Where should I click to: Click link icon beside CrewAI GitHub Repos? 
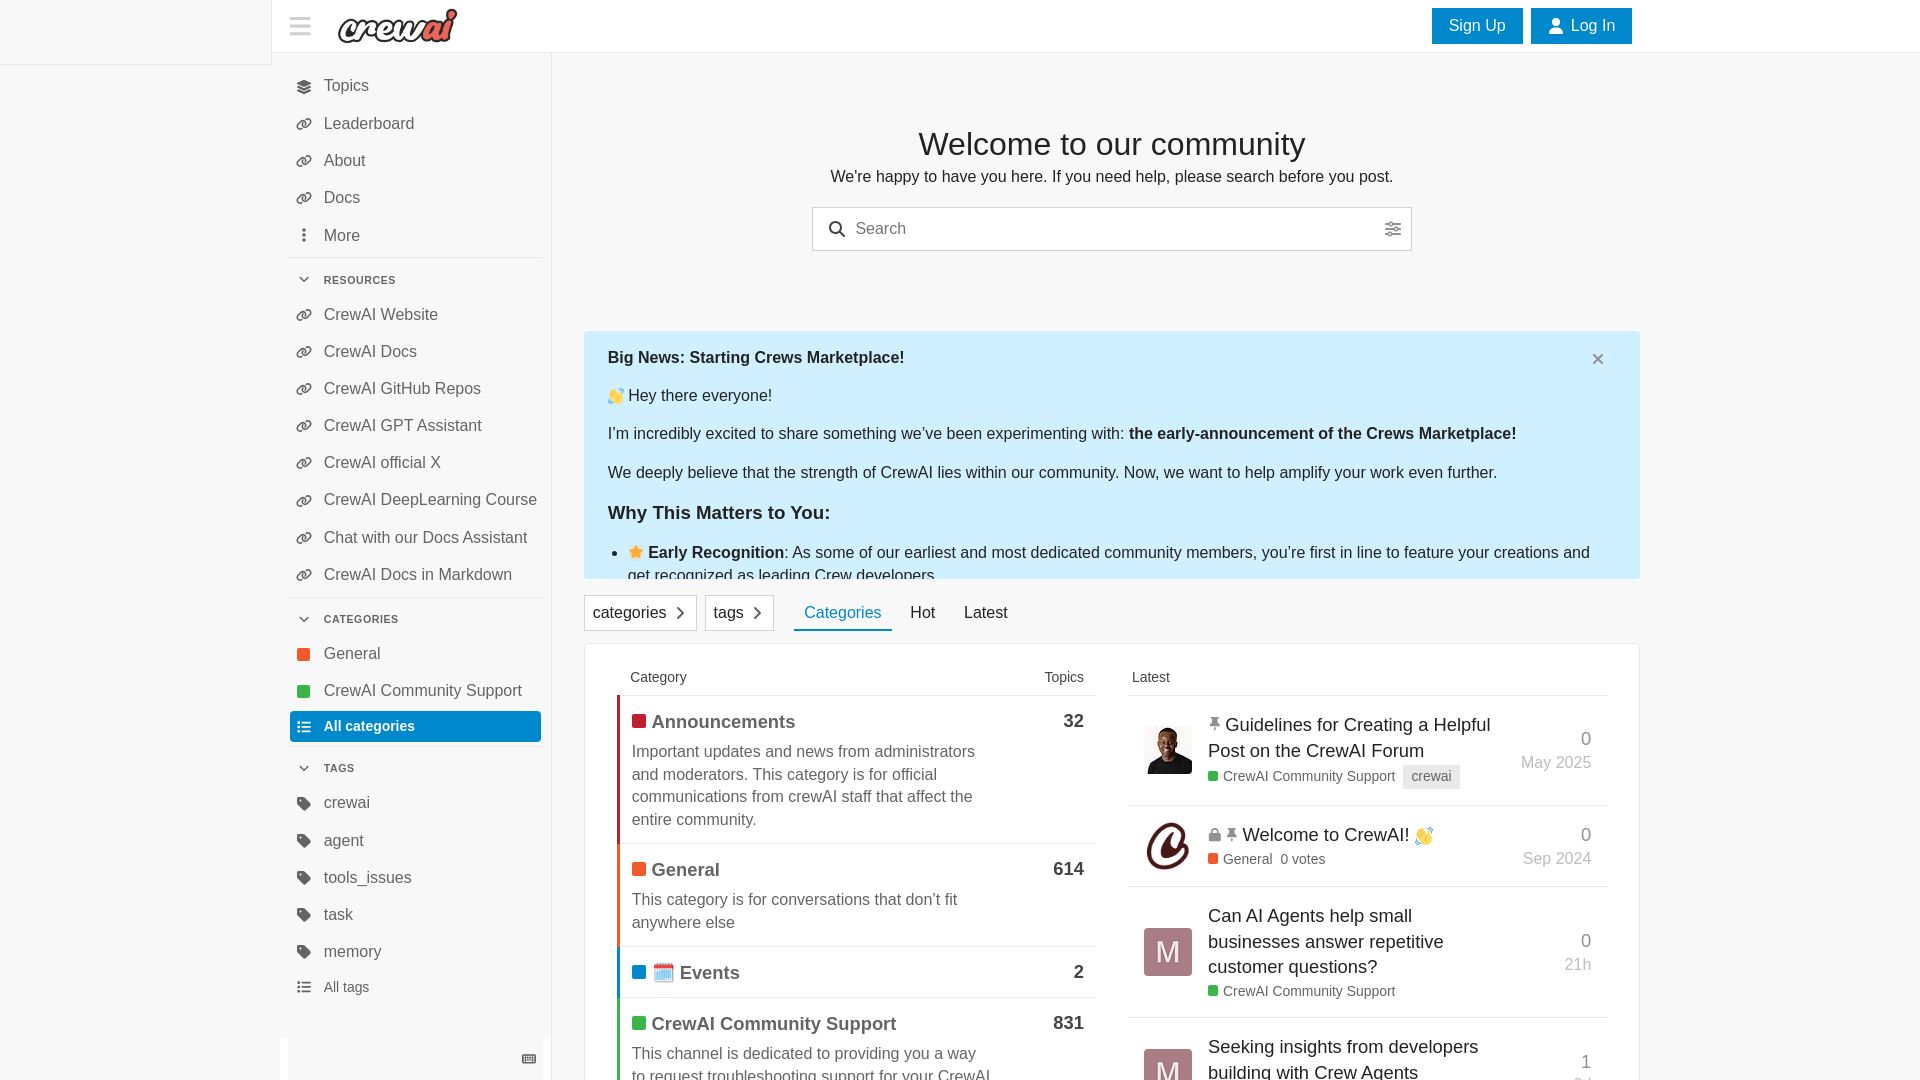coord(304,389)
